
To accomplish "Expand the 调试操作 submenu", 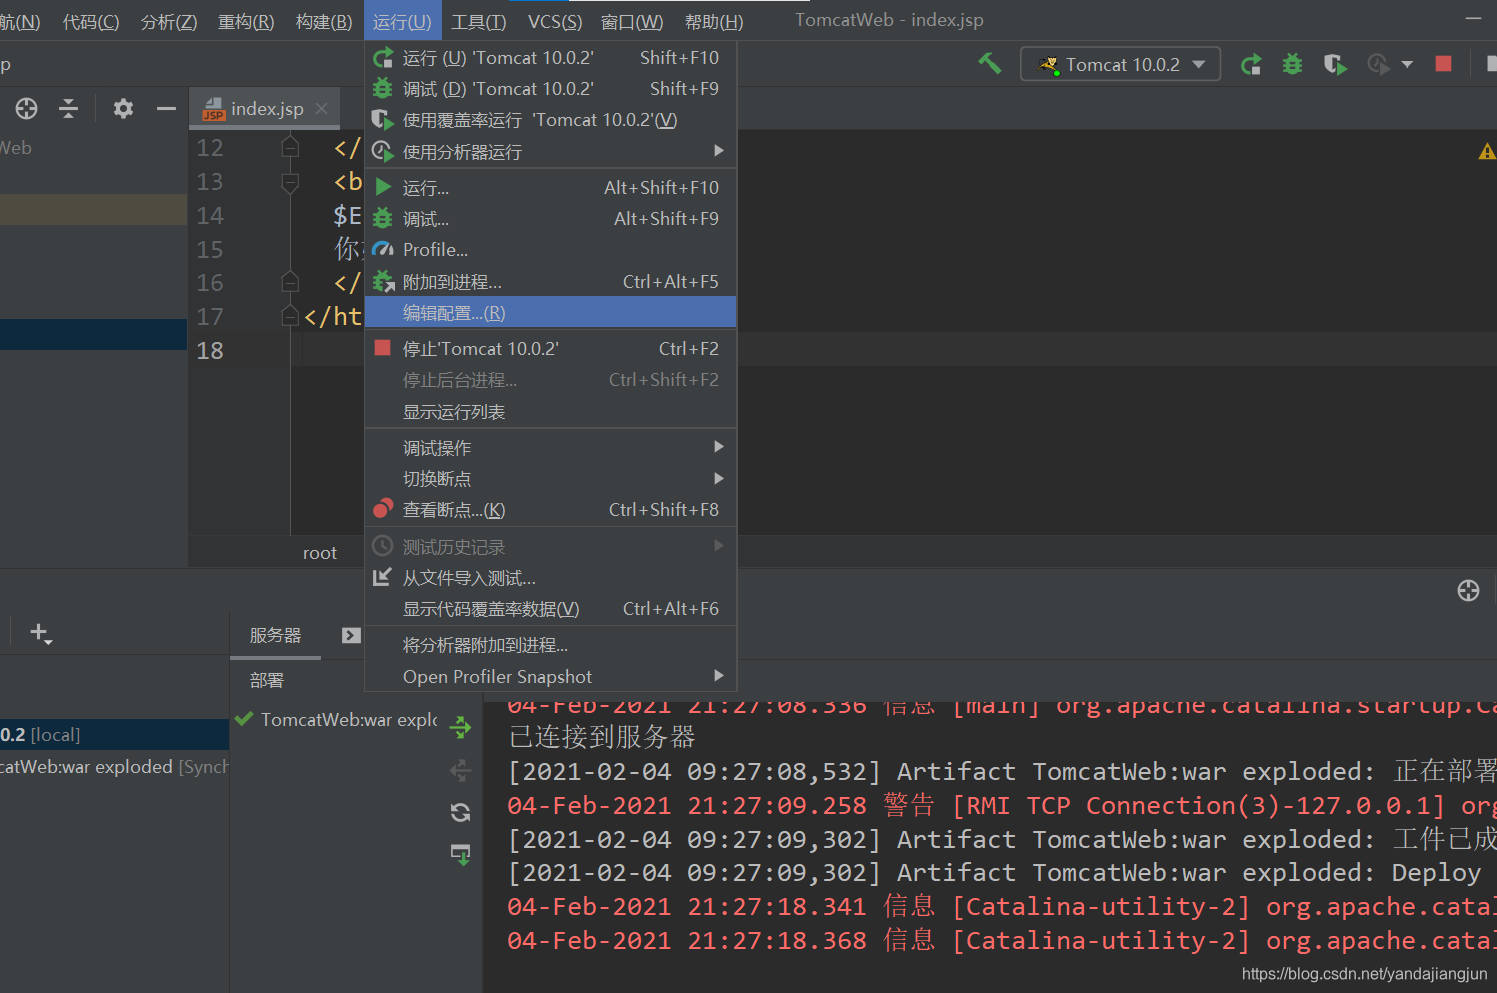I will 550,448.
